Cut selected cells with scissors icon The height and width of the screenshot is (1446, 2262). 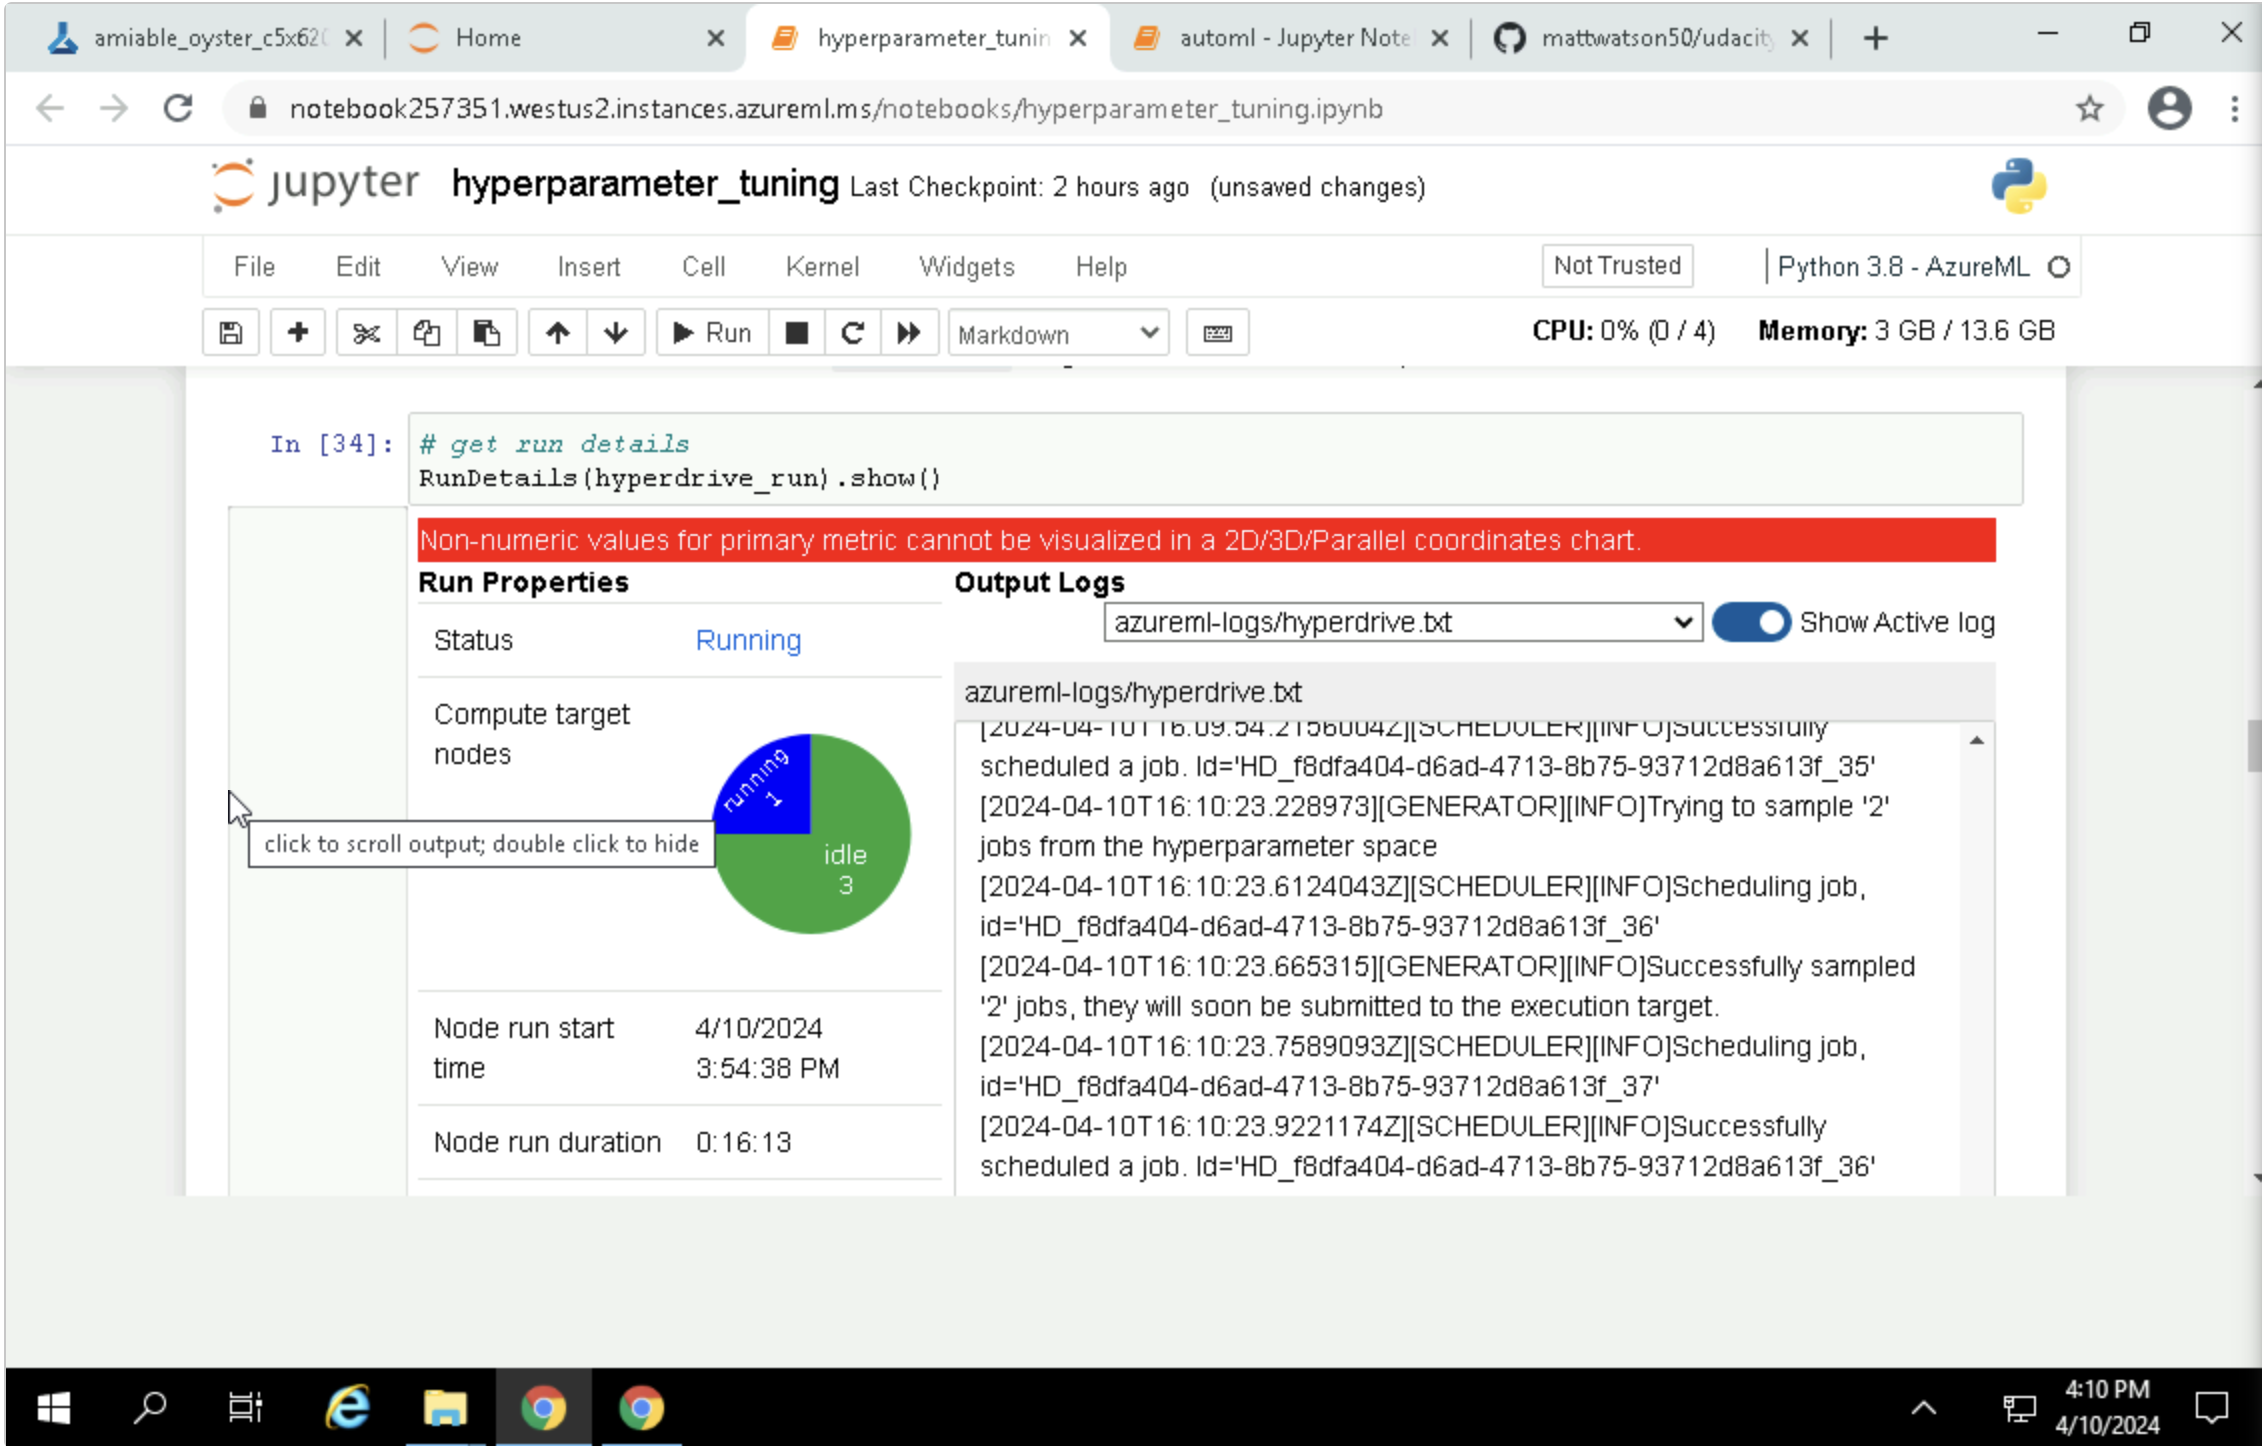[366, 333]
